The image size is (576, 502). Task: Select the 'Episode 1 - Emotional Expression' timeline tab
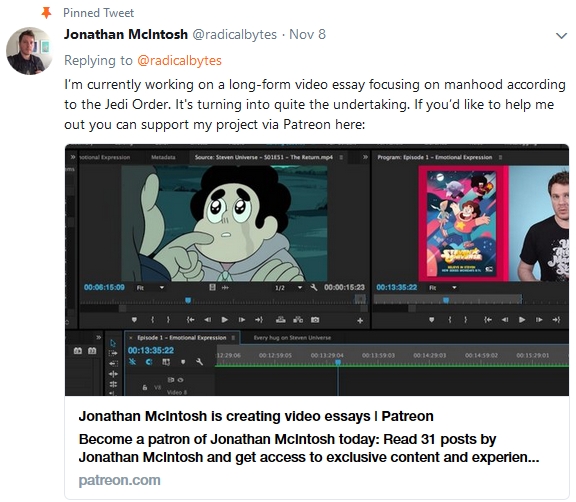click(x=181, y=337)
